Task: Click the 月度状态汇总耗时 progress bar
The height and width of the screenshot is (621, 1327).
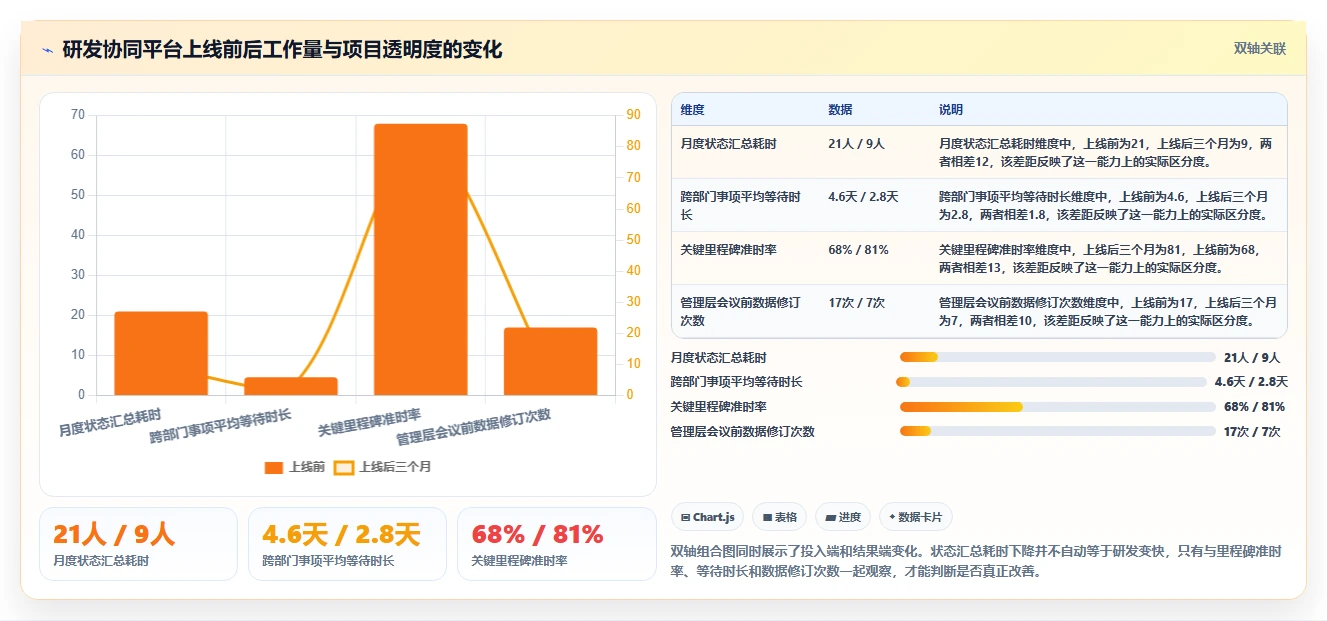Action: point(1057,357)
